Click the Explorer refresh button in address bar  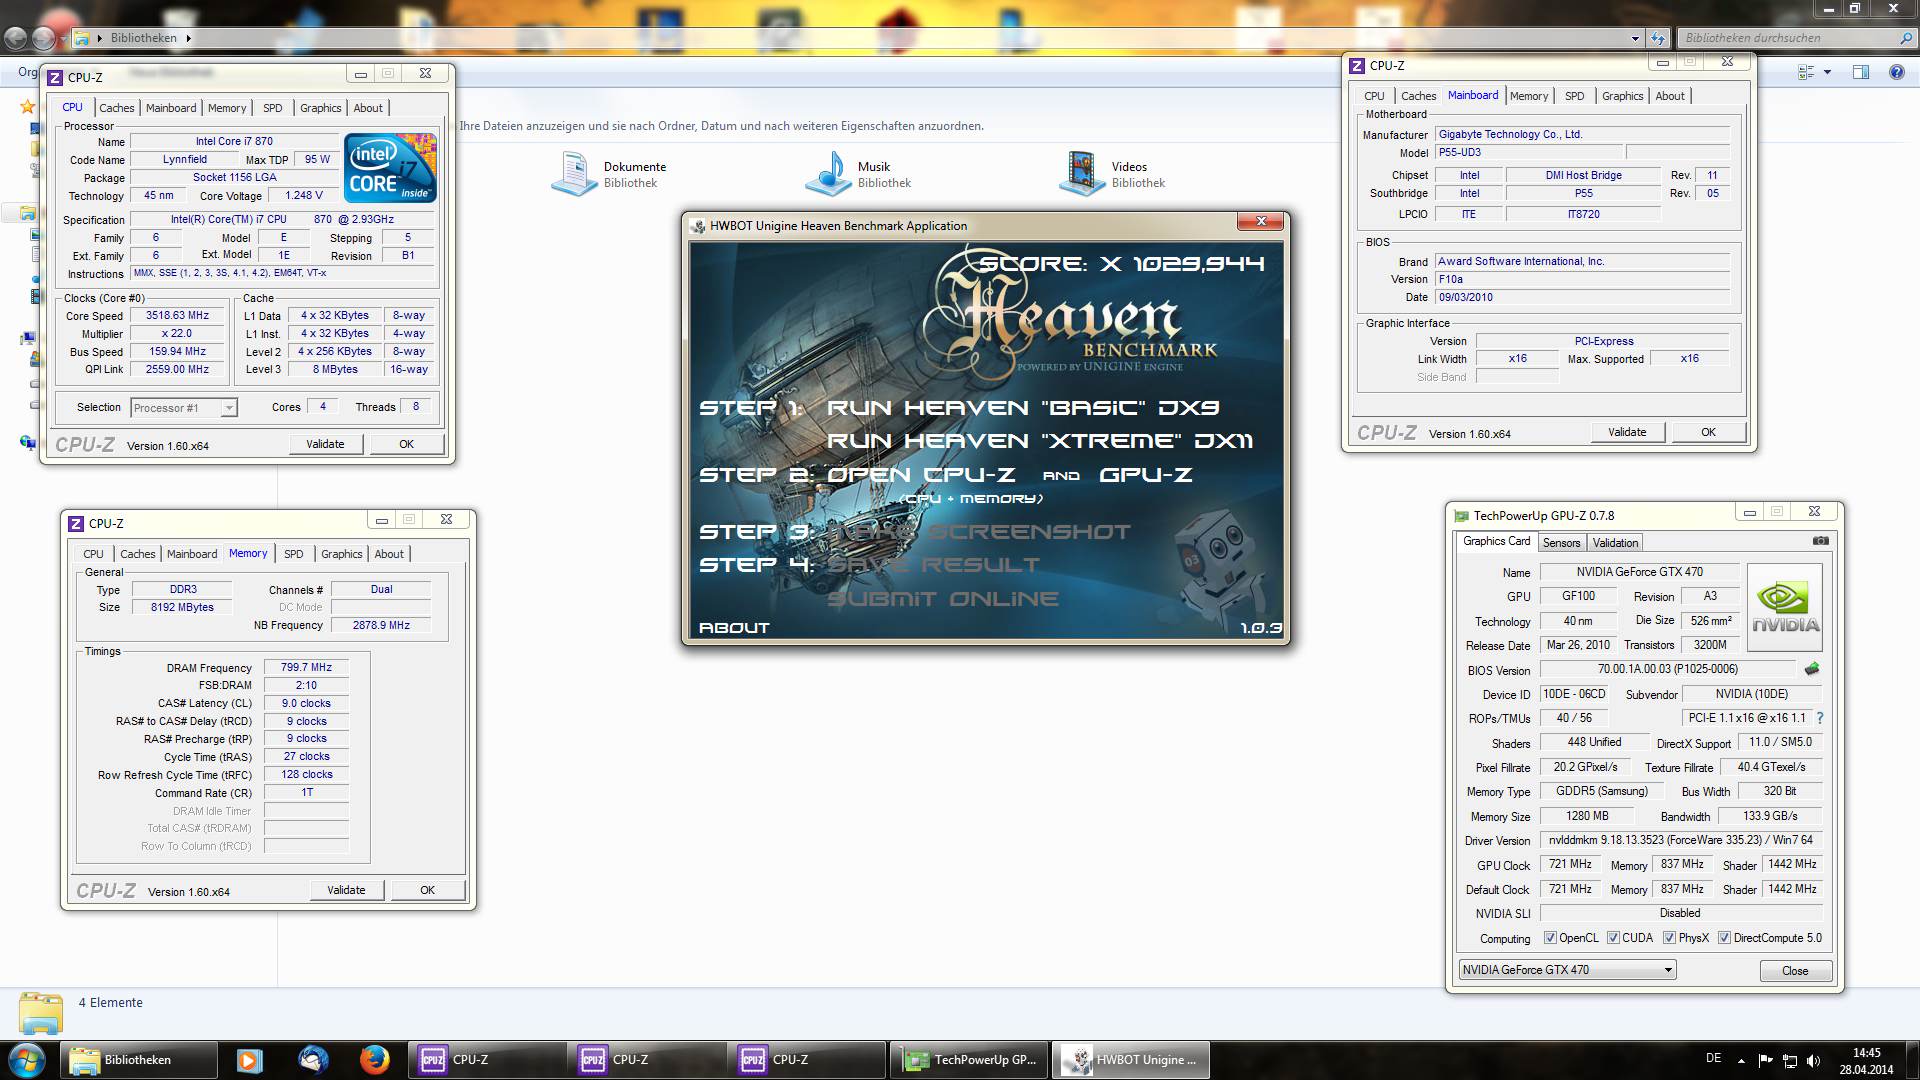[x=1658, y=38]
